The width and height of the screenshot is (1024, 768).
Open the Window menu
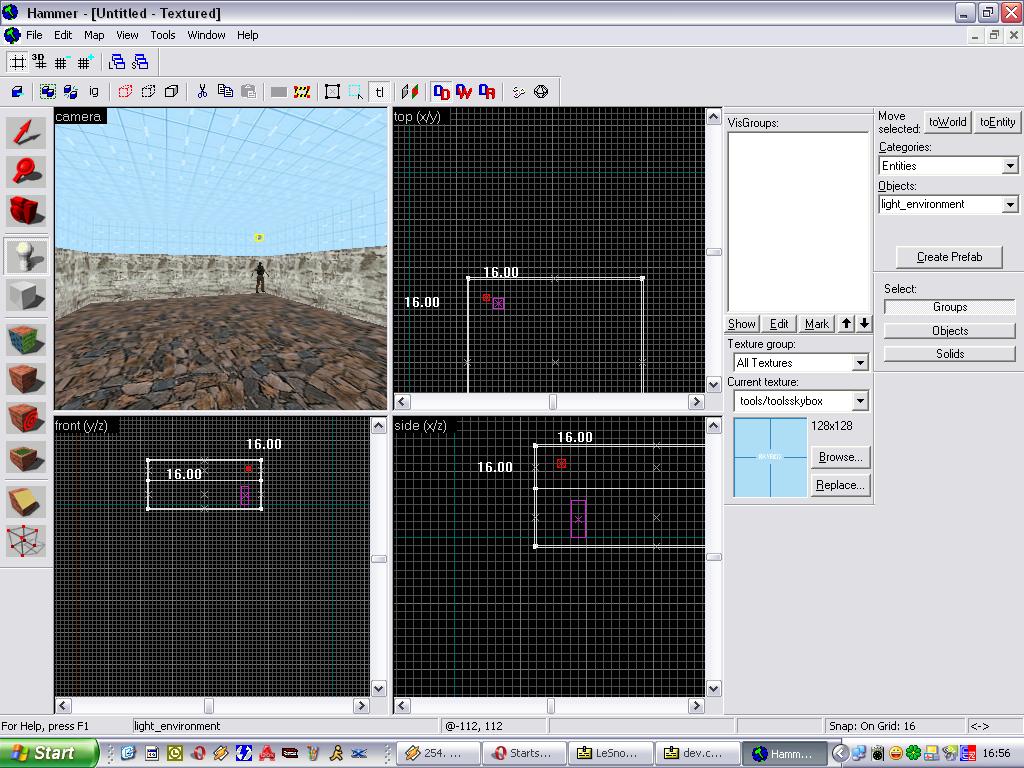(x=206, y=35)
